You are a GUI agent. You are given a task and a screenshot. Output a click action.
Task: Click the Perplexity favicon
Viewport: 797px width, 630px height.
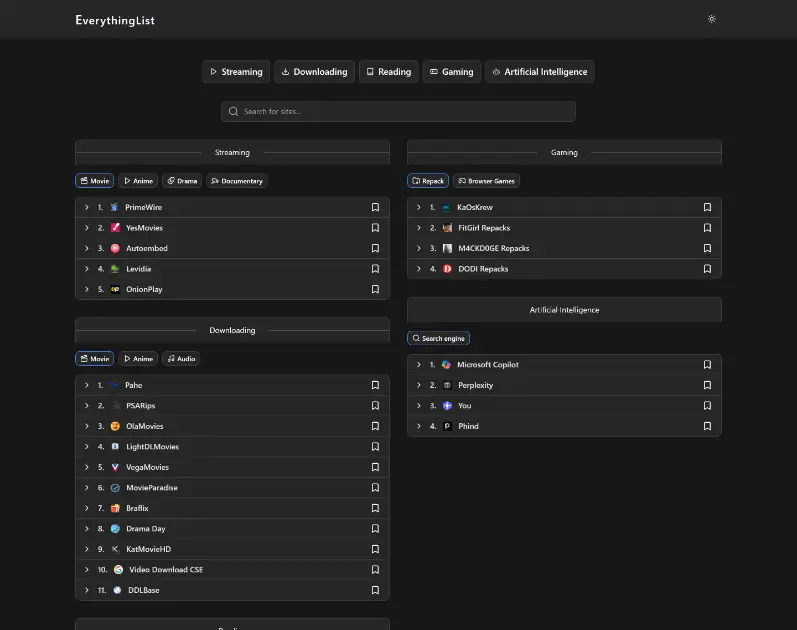[x=447, y=385]
